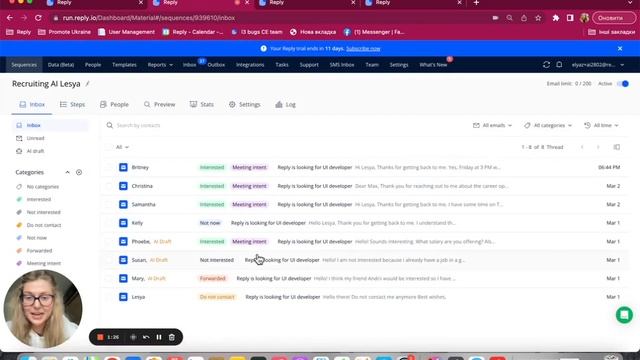Open What's New in navigation
Viewport: 640px width, 360px height.
click(x=433, y=64)
